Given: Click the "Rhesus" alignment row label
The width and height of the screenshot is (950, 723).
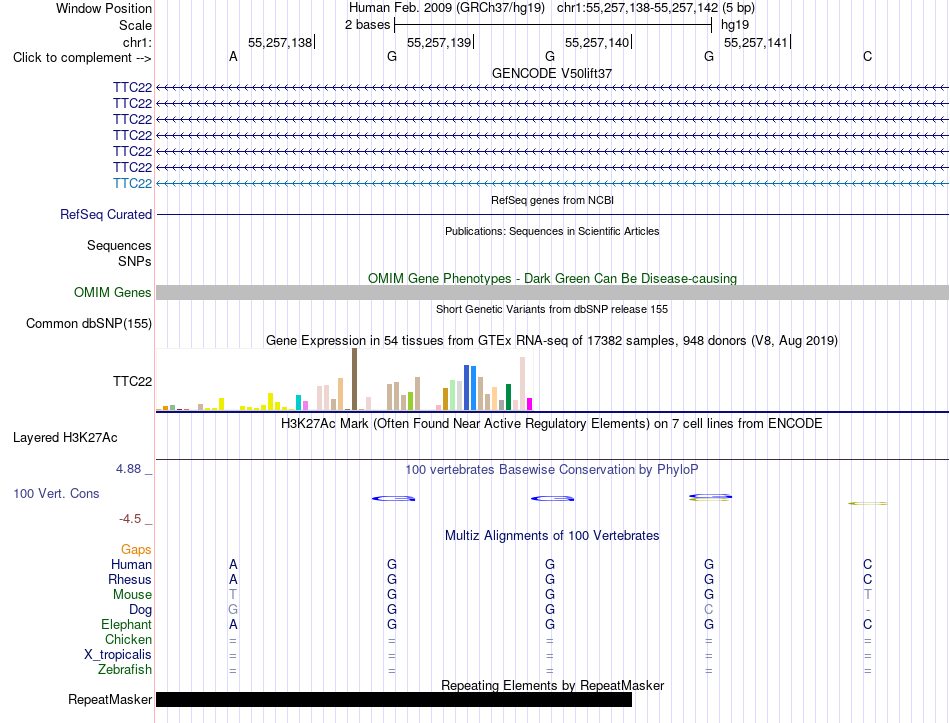Looking at the screenshot, I should pyautogui.click(x=130, y=579).
